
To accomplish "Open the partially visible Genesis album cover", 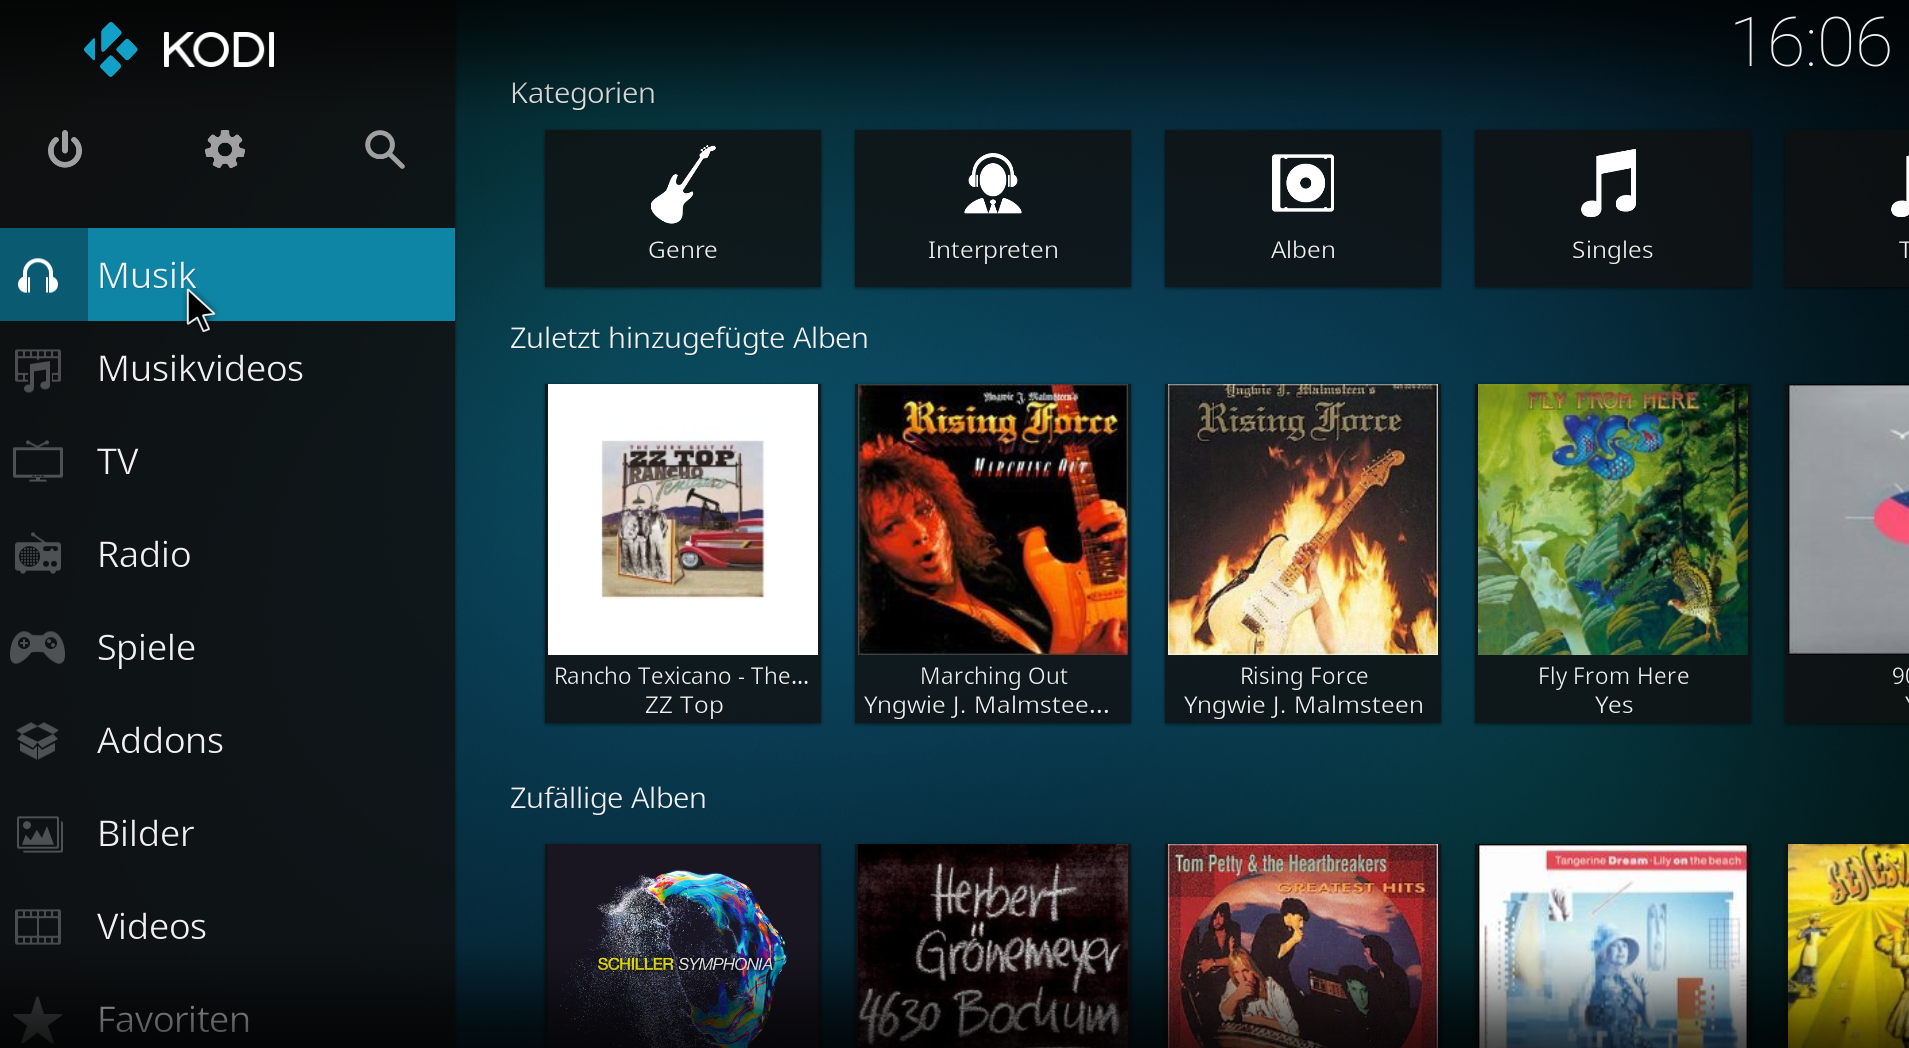I will 1848,946.
